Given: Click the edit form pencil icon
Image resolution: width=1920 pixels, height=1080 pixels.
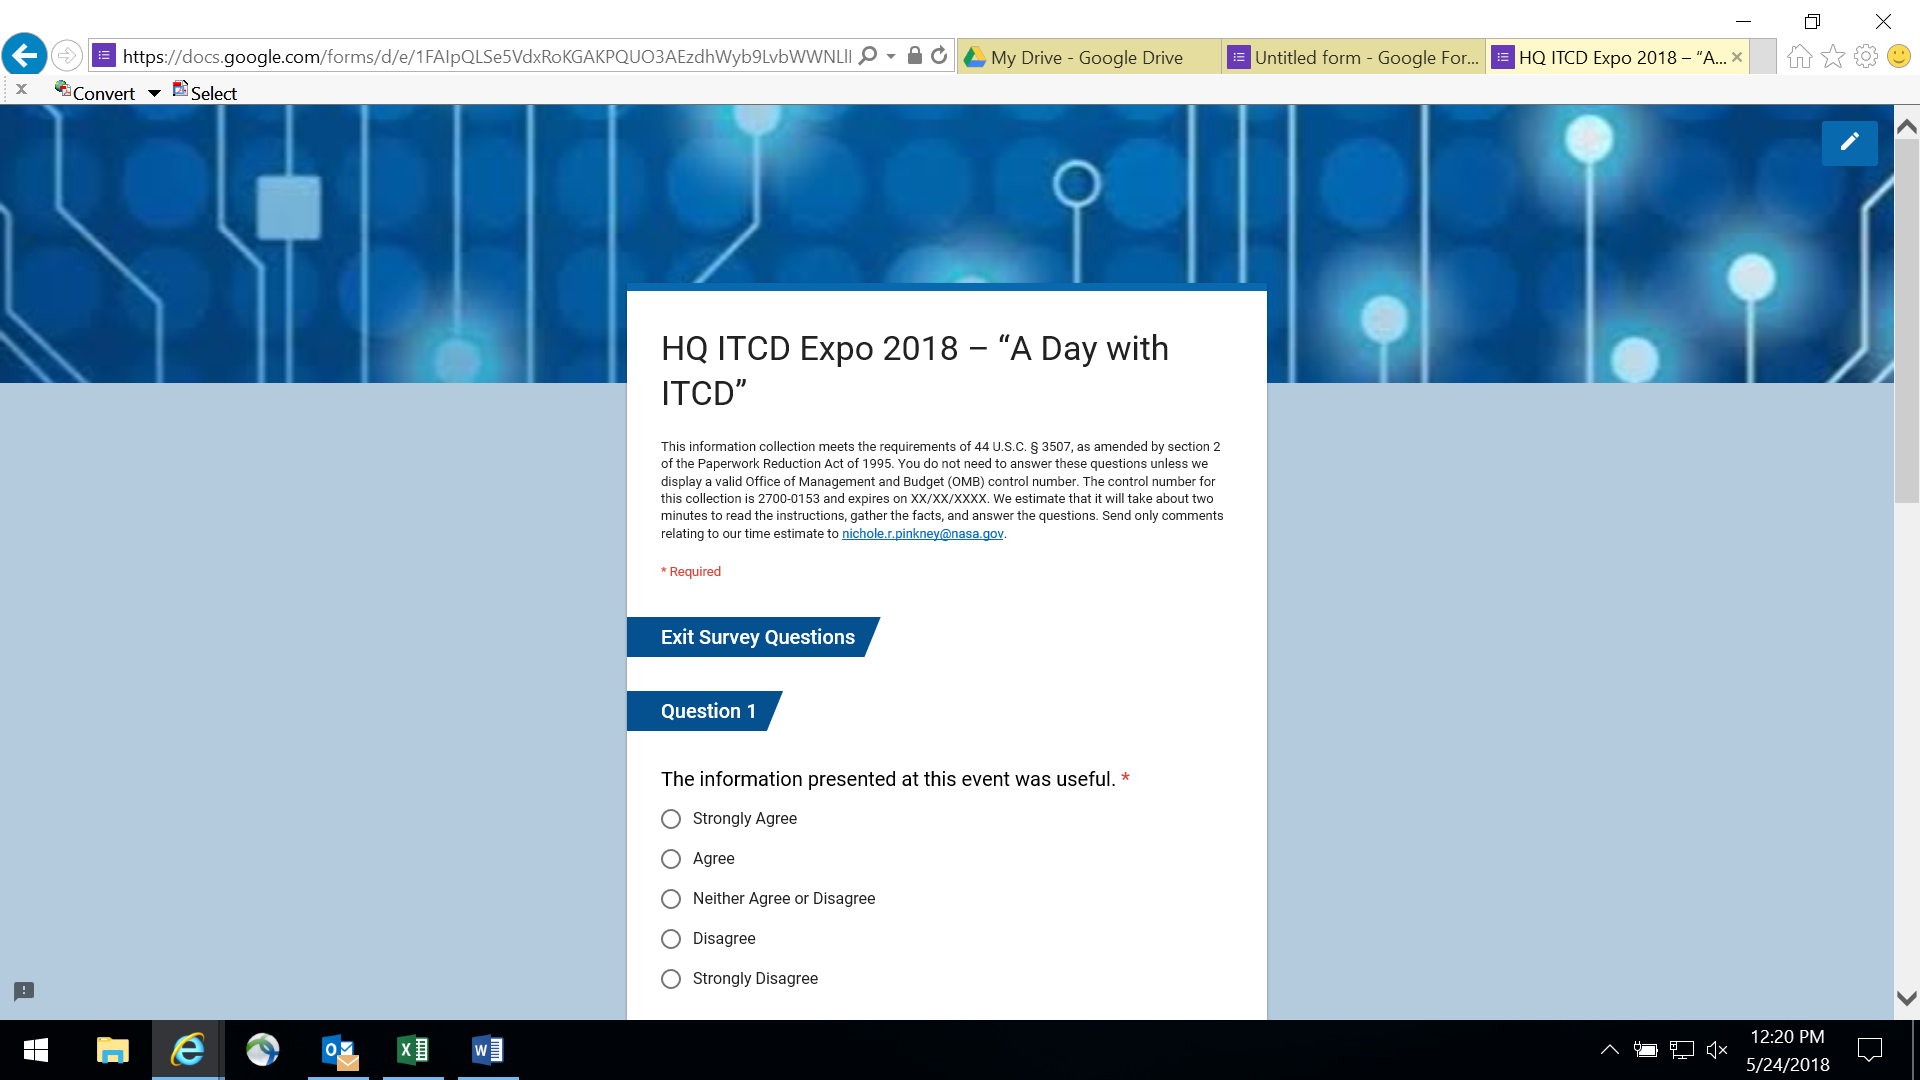Looking at the screenshot, I should pos(1849,142).
